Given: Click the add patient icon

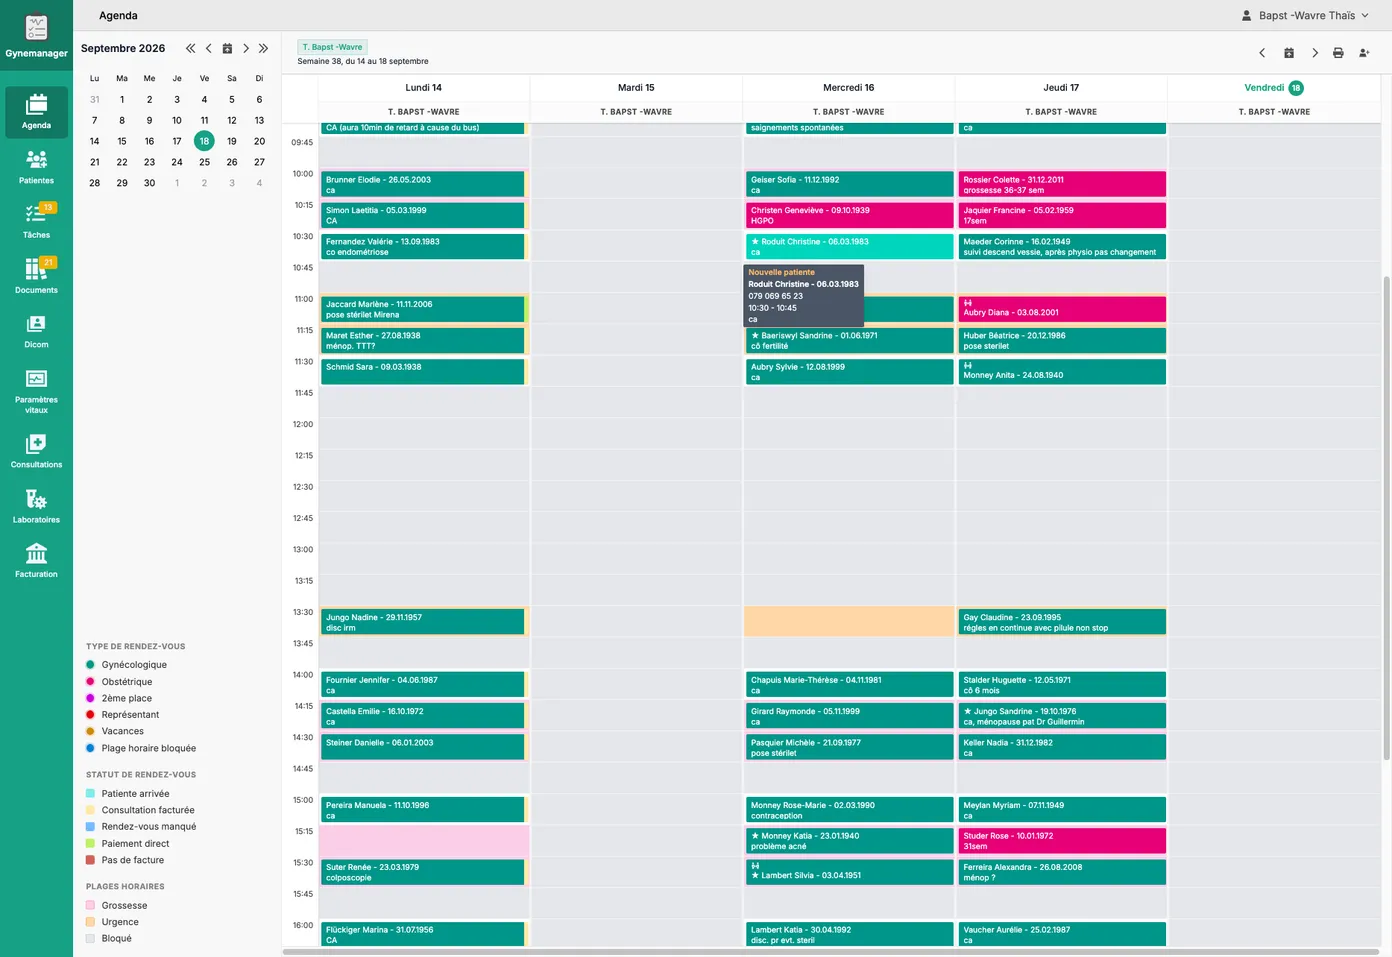Looking at the screenshot, I should [x=1364, y=53].
